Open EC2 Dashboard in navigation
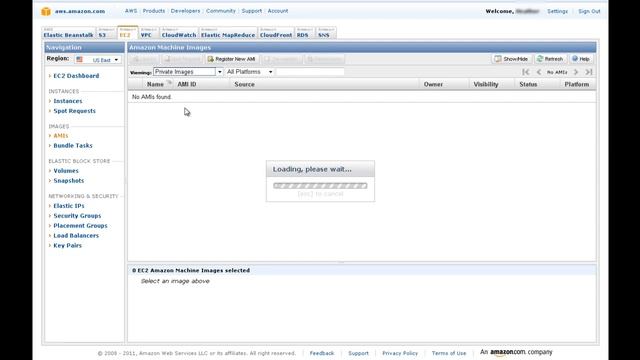The height and width of the screenshot is (360, 640). pyautogui.click(x=76, y=76)
